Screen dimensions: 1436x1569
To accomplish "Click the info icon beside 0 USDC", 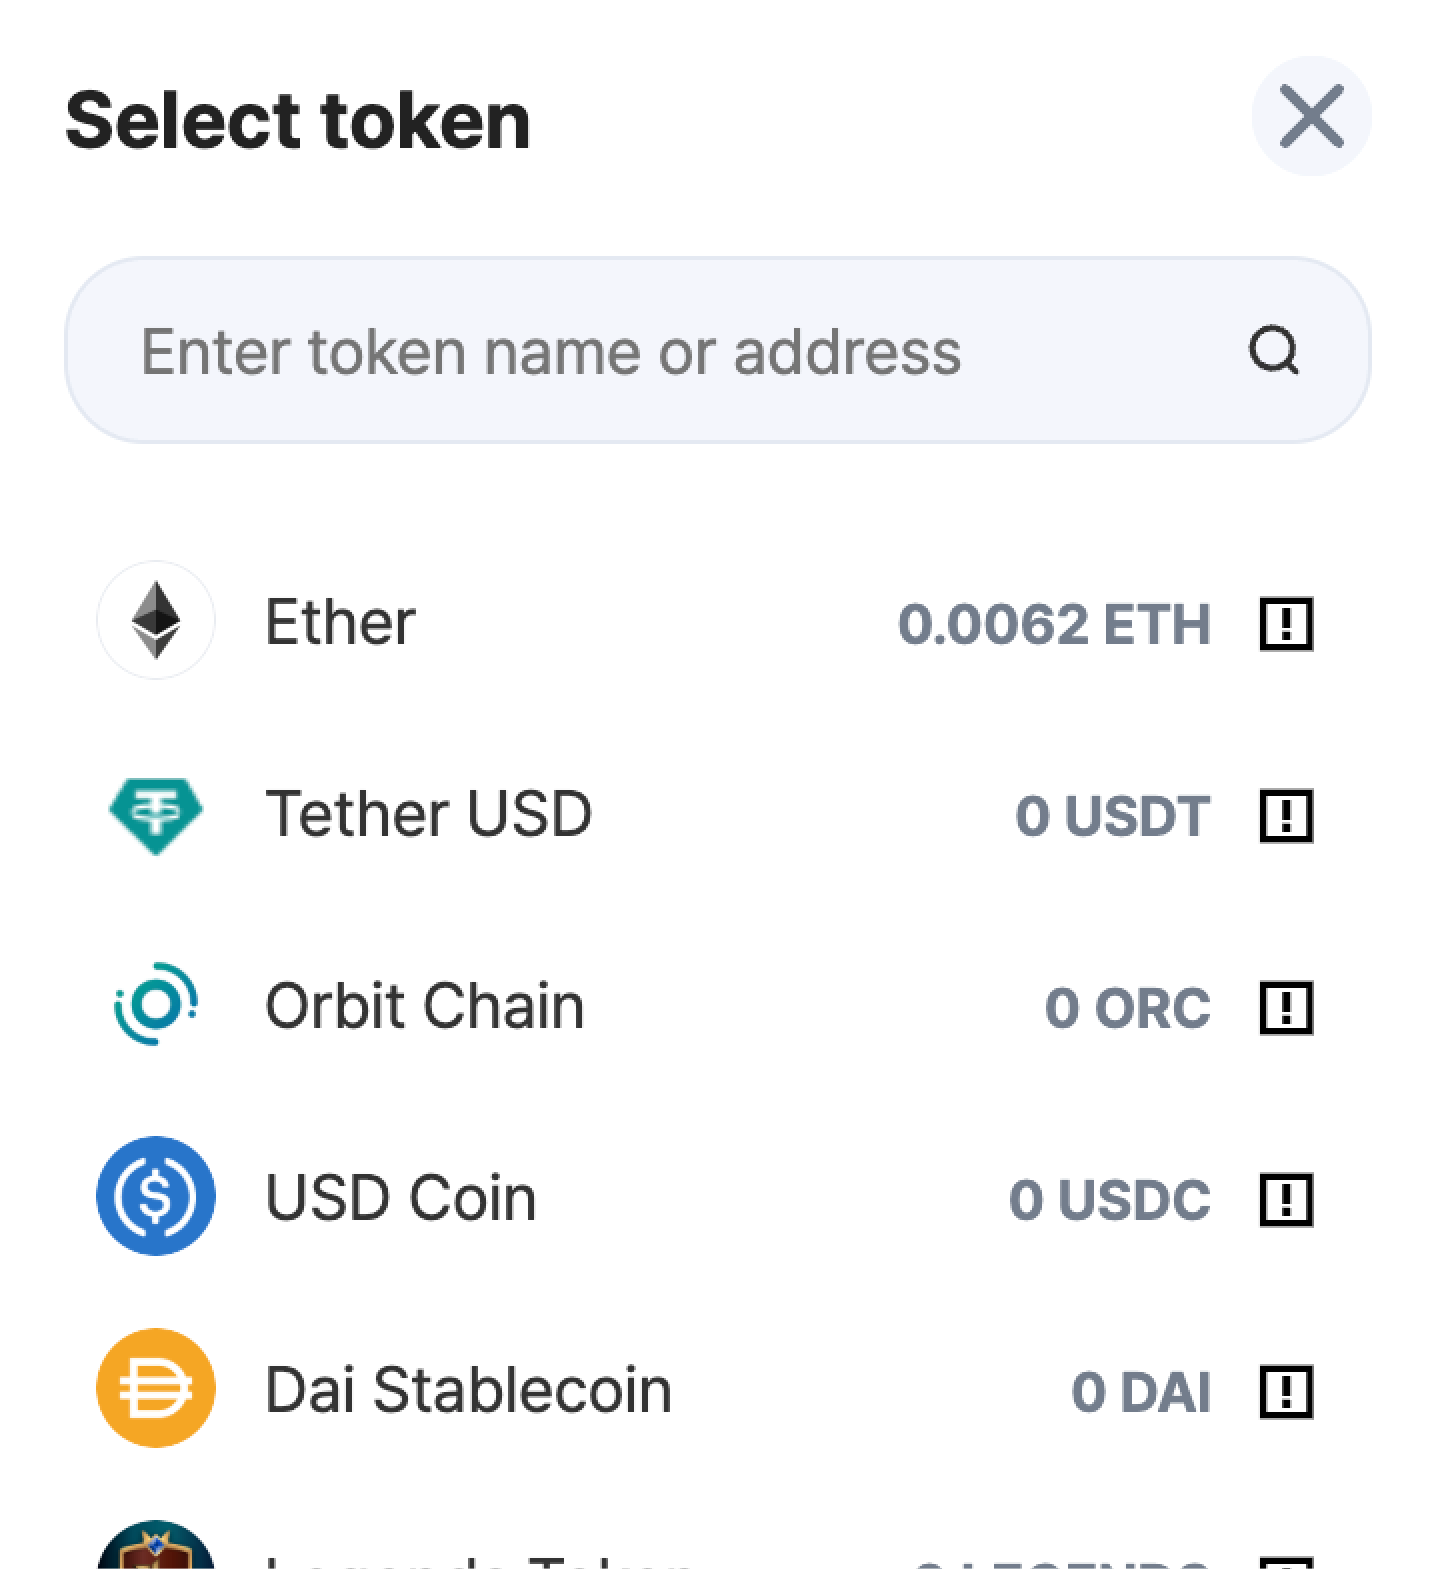I will coord(1285,1199).
